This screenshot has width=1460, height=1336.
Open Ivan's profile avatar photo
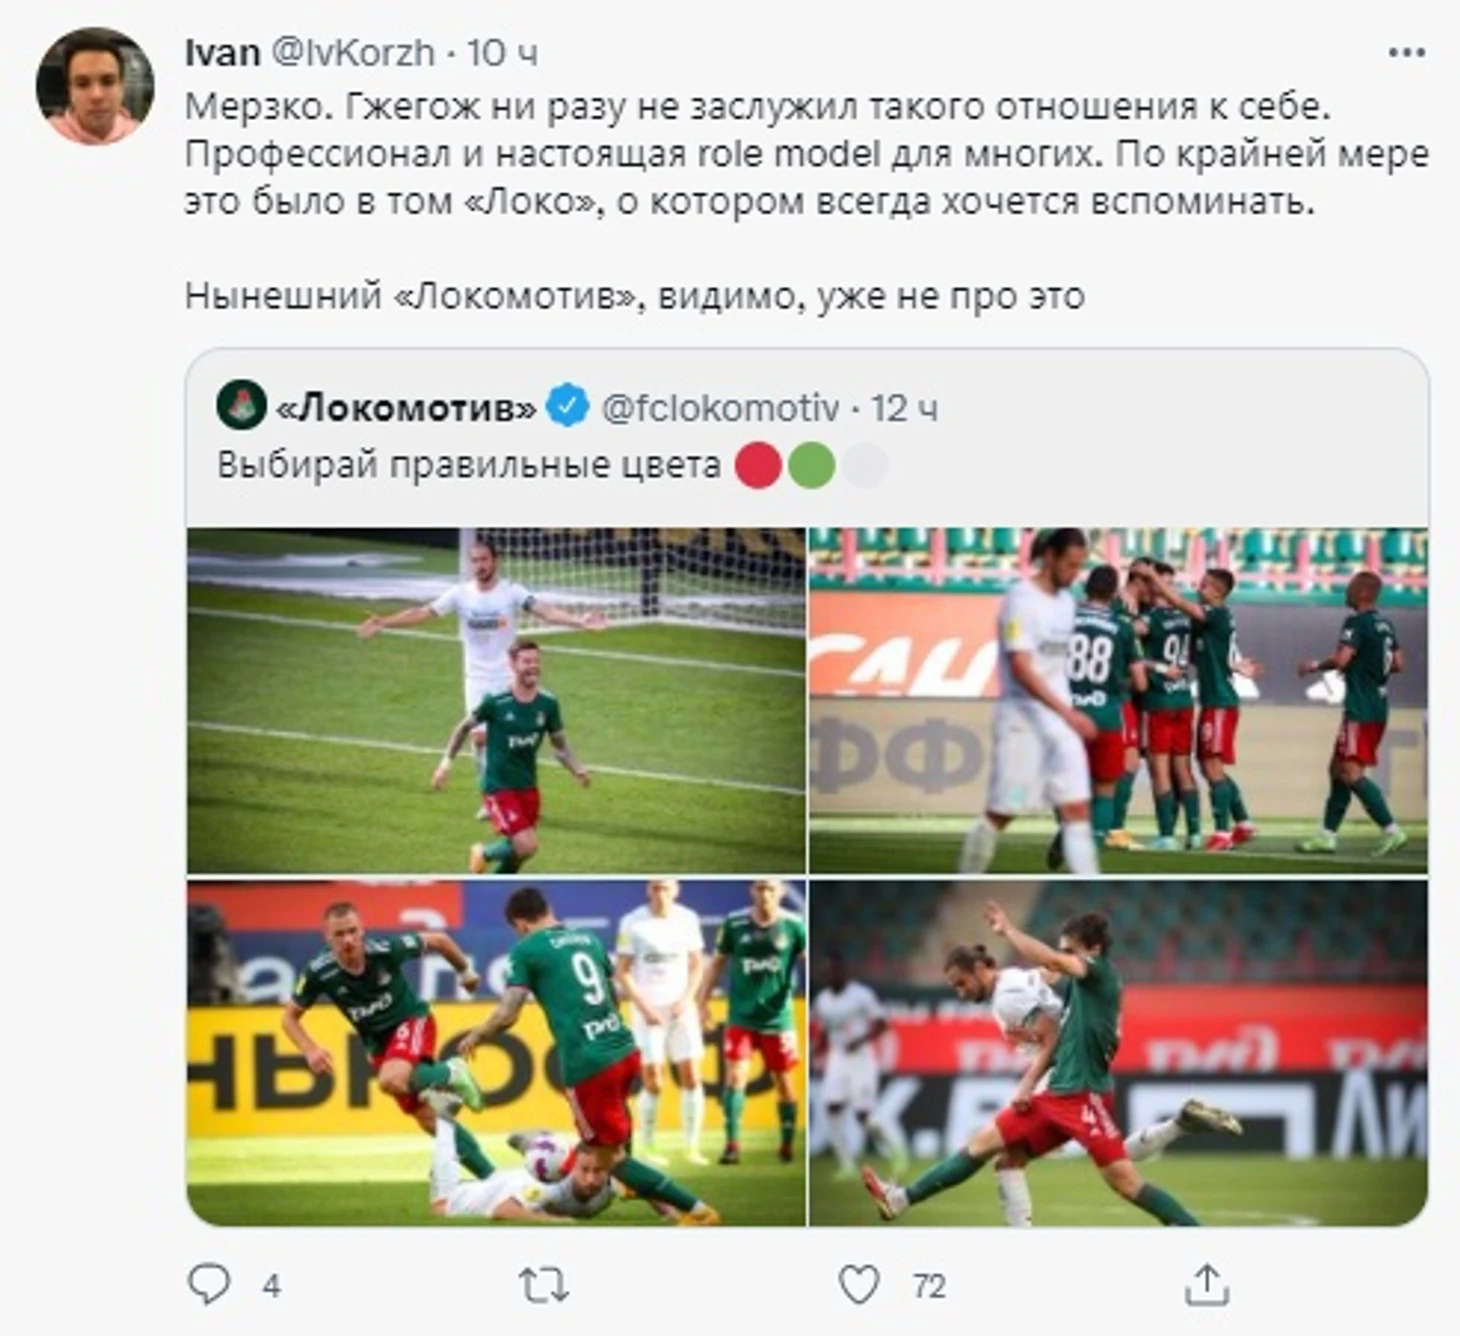click(x=95, y=86)
